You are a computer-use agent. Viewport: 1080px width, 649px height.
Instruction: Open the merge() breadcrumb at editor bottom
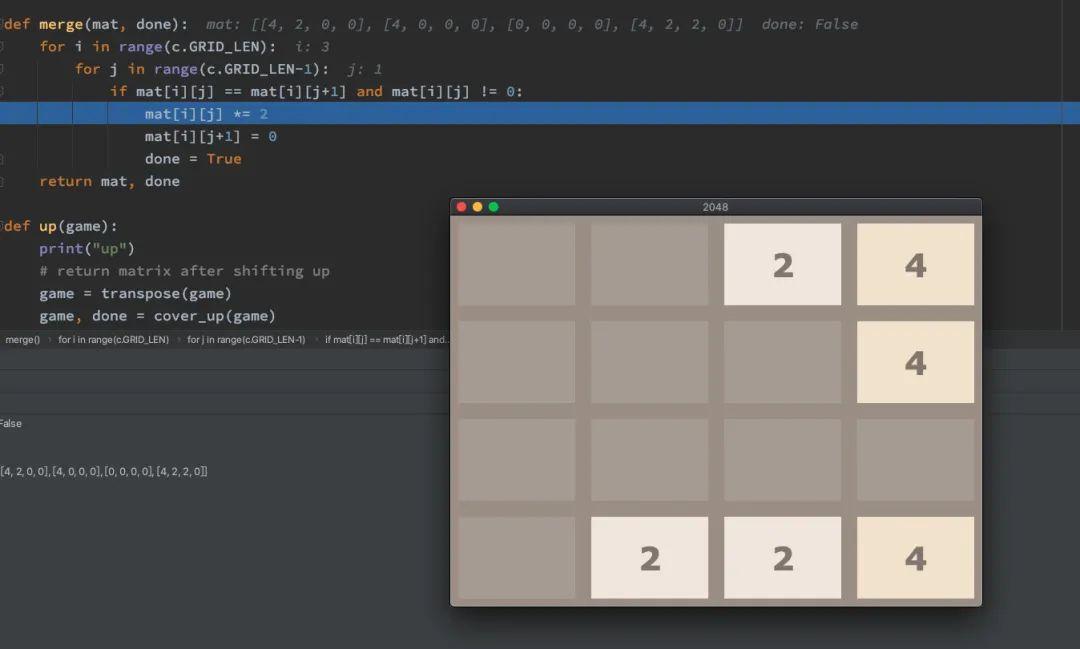click(20, 340)
